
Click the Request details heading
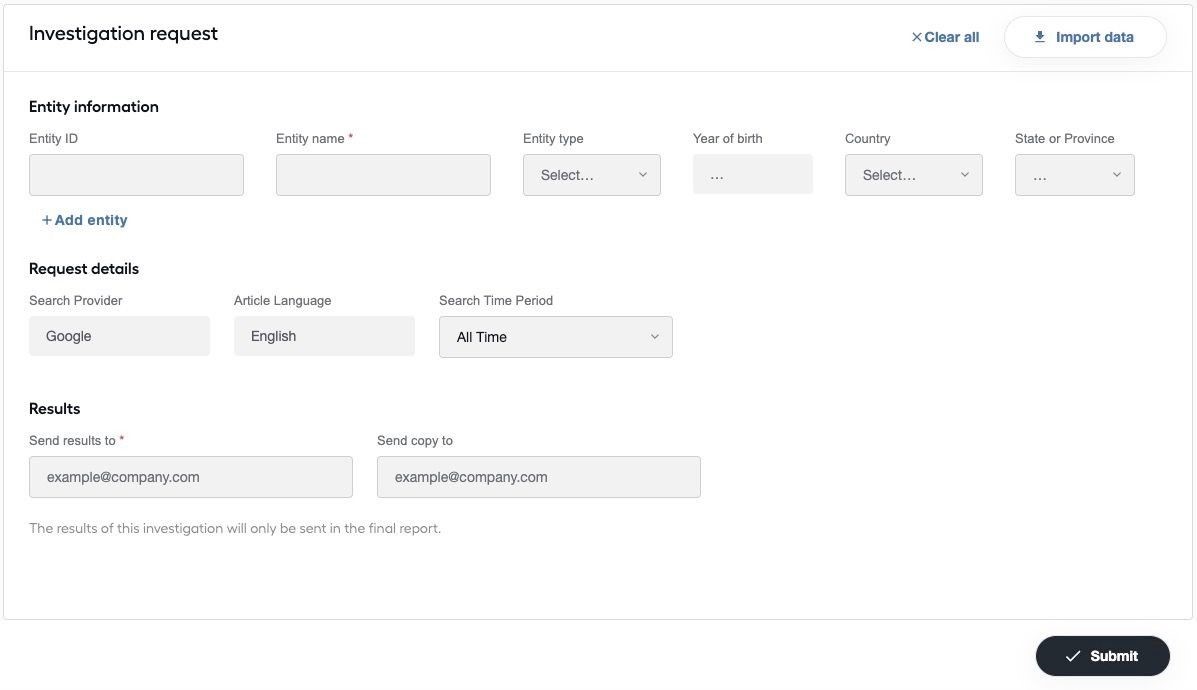pos(84,269)
